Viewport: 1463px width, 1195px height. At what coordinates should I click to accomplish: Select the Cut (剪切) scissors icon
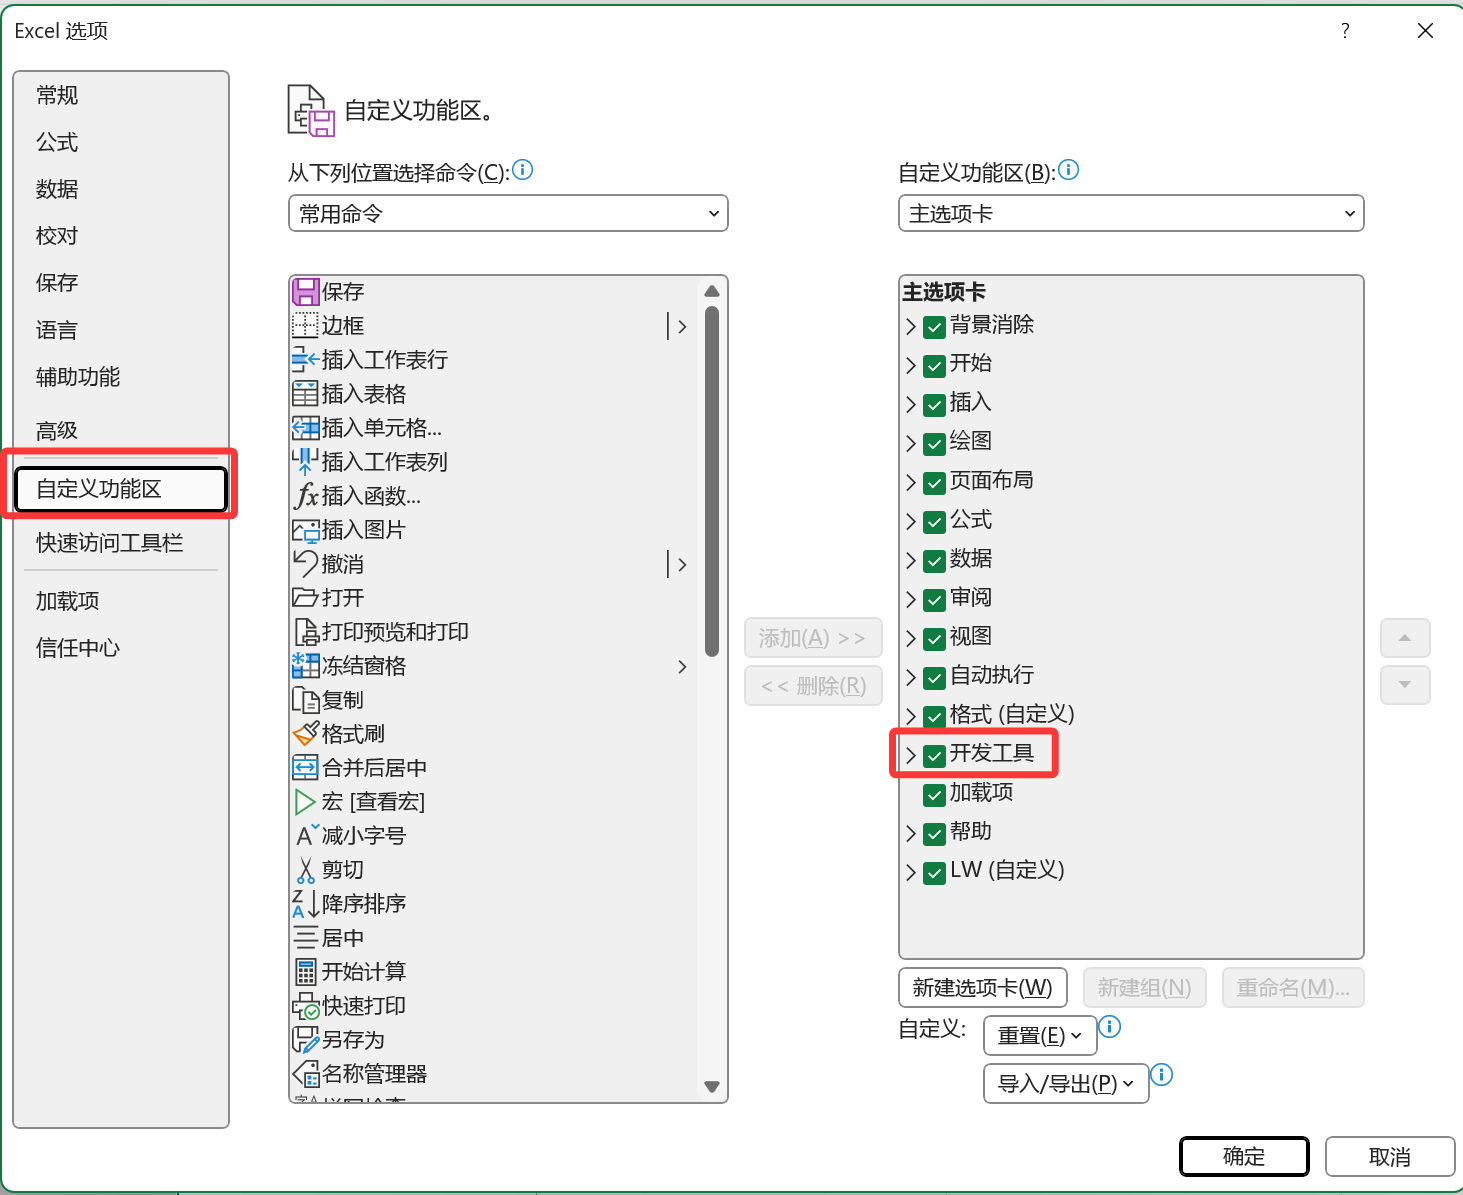(305, 870)
